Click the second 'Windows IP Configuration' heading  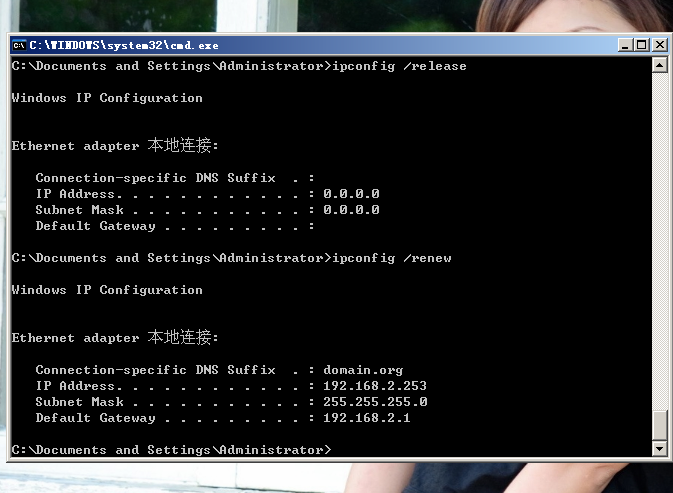click(x=107, y=290)
